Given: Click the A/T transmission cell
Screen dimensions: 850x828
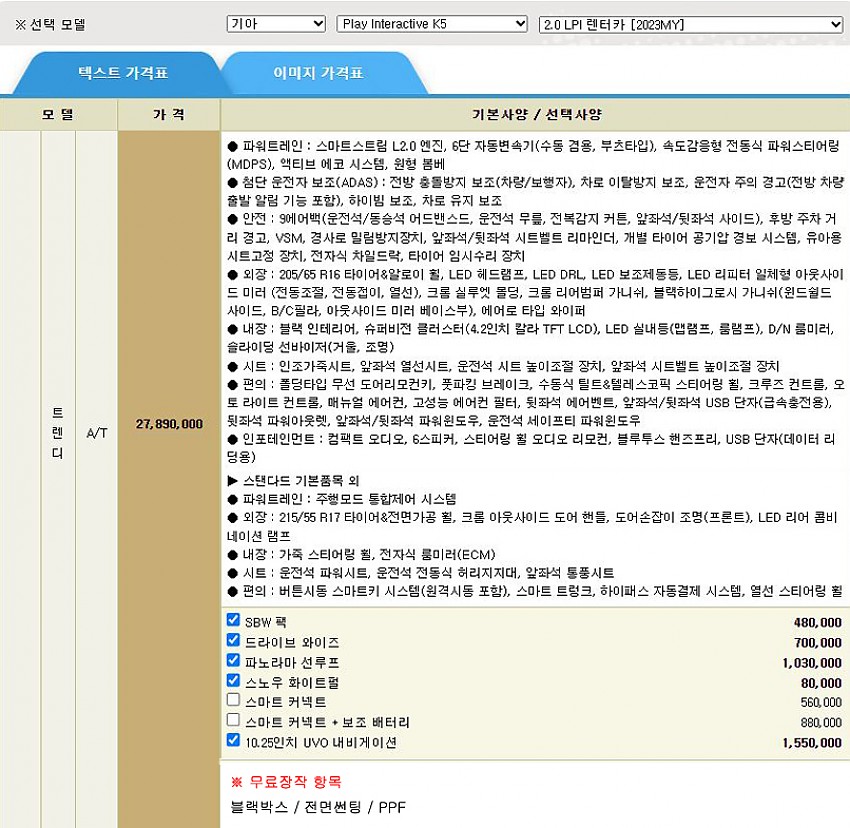Looking at the screenshot, I should point(97,432).
